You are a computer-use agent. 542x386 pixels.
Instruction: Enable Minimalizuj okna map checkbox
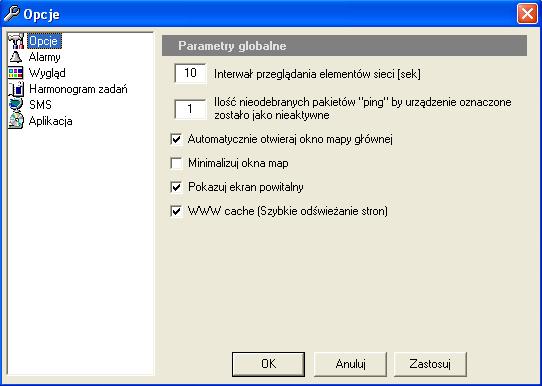point(176,163)
